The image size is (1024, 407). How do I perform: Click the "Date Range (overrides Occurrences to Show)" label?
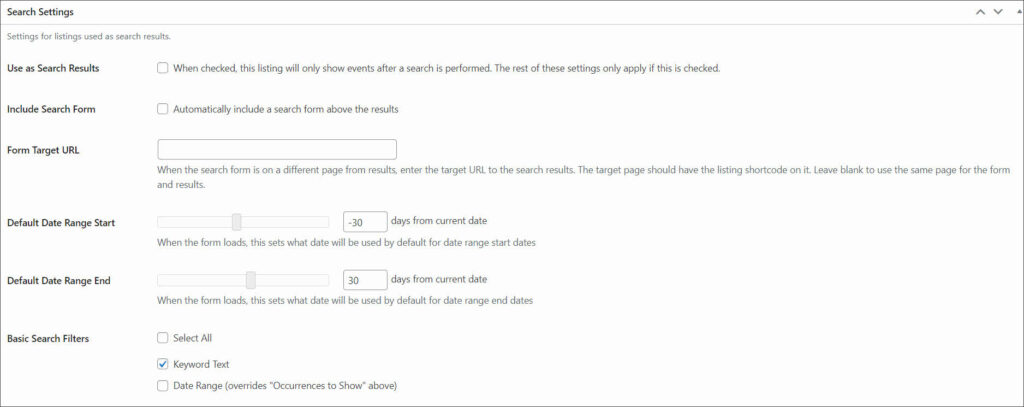coord(285,385)
